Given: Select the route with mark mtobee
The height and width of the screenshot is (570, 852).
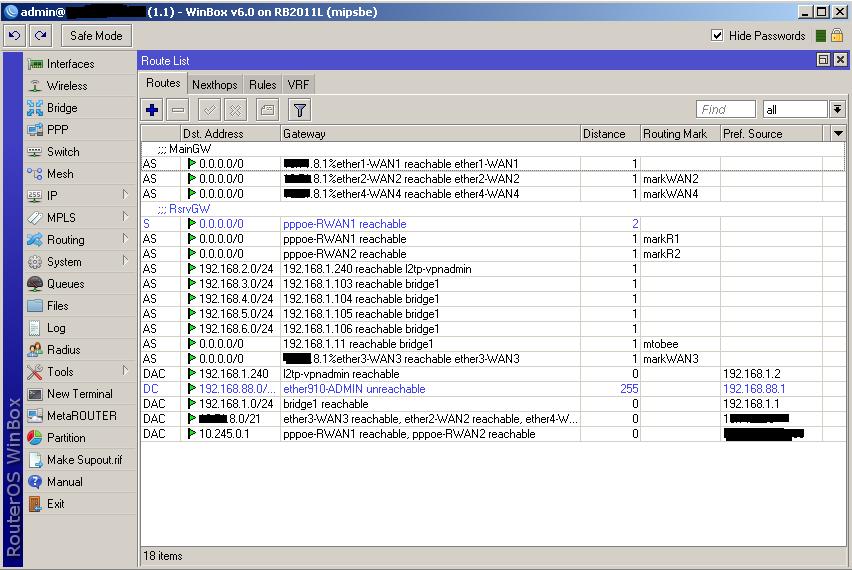Looking at the screenshot, I should click(x=492, y=344).
